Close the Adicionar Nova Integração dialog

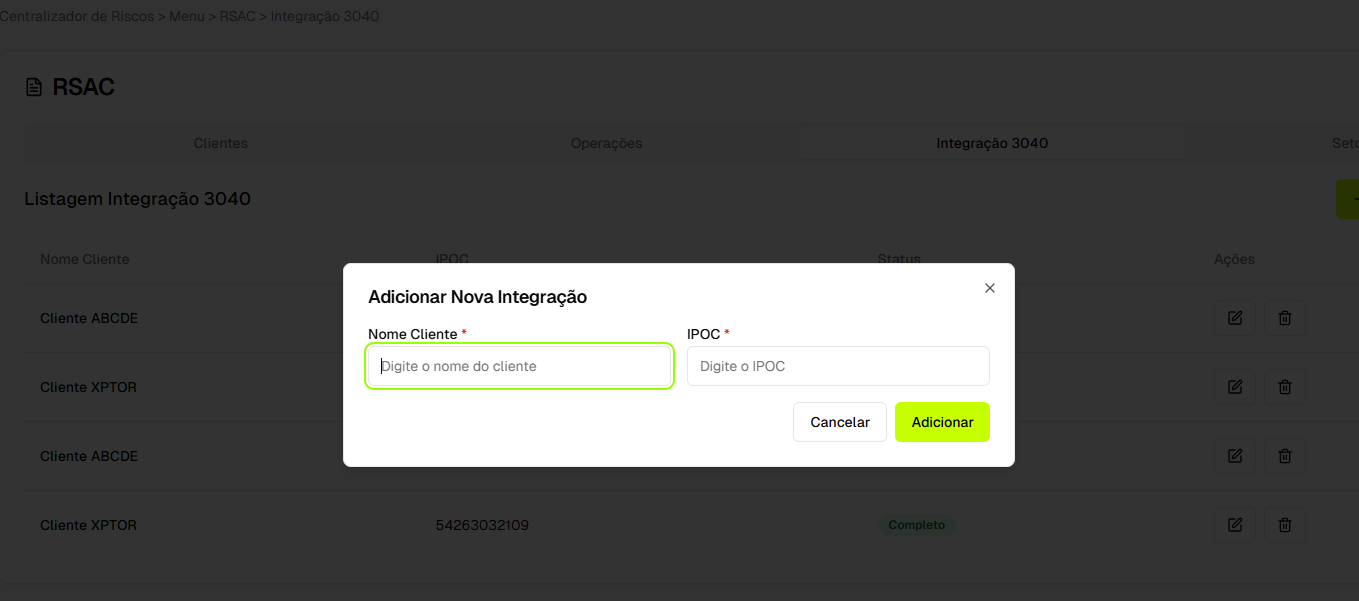click(990, 288)
